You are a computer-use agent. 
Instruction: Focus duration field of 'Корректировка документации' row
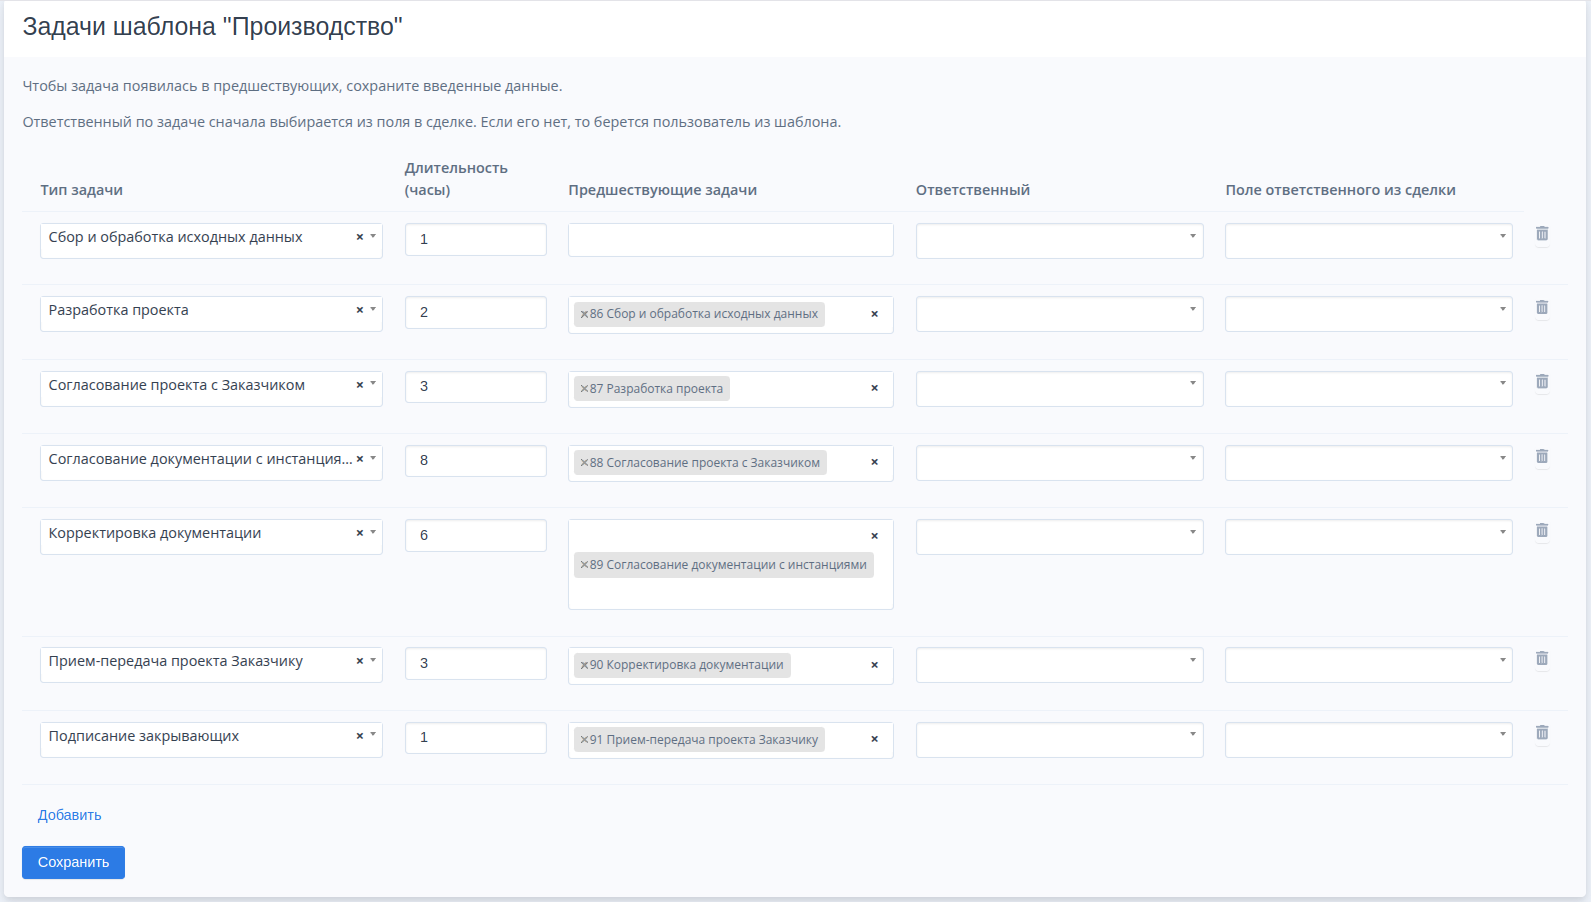pos(476,535)
